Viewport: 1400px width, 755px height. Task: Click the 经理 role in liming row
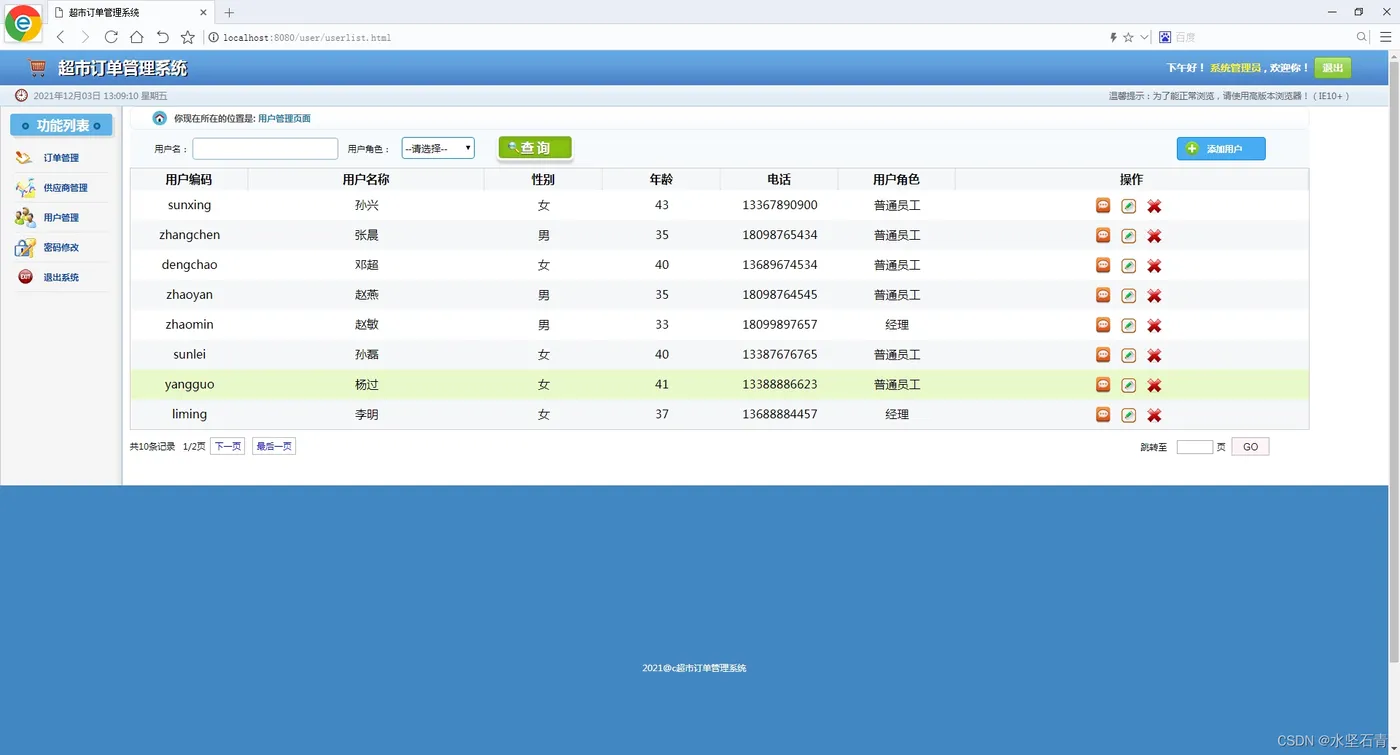[x=897, y=414]
